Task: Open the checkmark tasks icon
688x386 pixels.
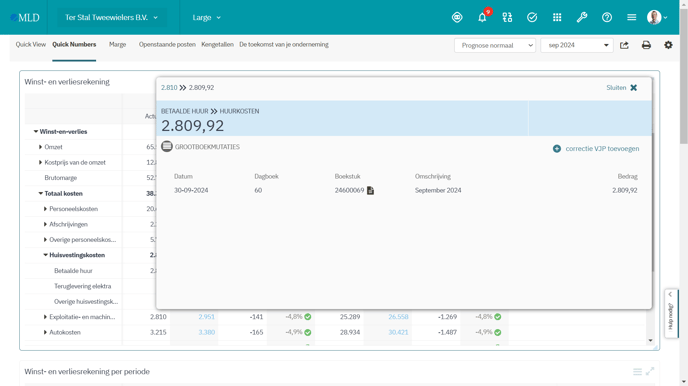Action: click(532, 18)
